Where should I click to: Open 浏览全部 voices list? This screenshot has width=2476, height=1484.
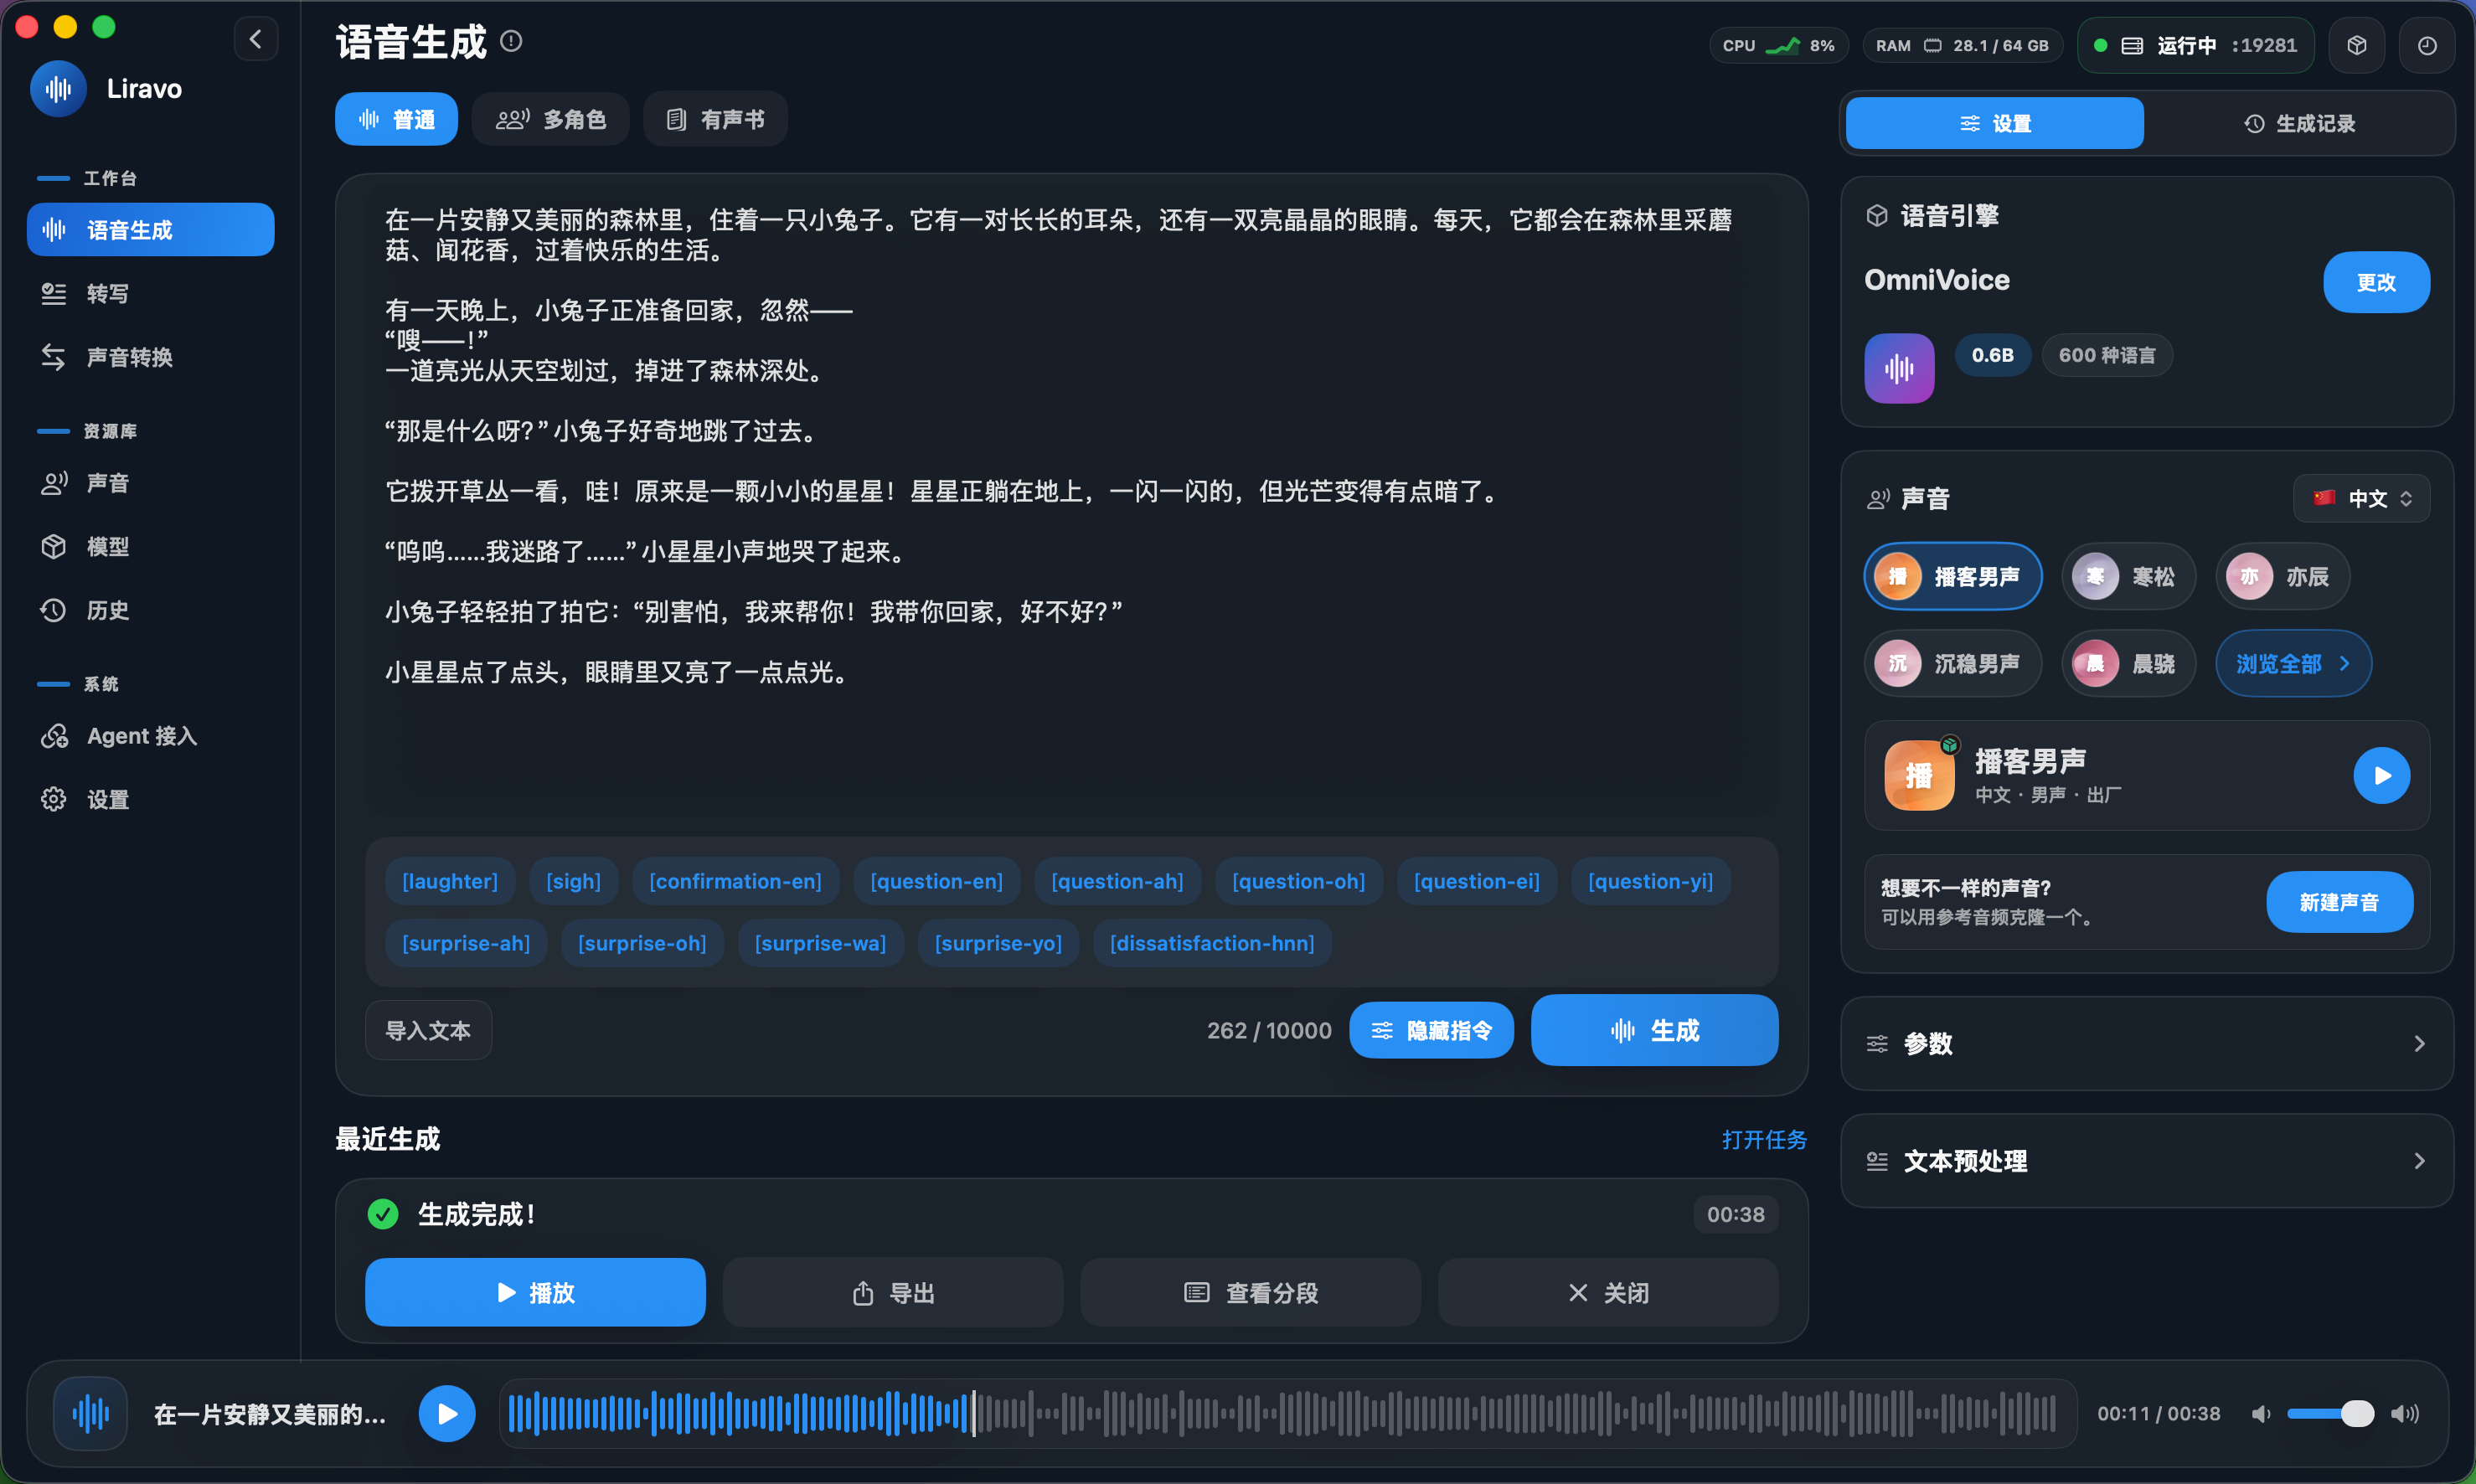point(2293,663)
